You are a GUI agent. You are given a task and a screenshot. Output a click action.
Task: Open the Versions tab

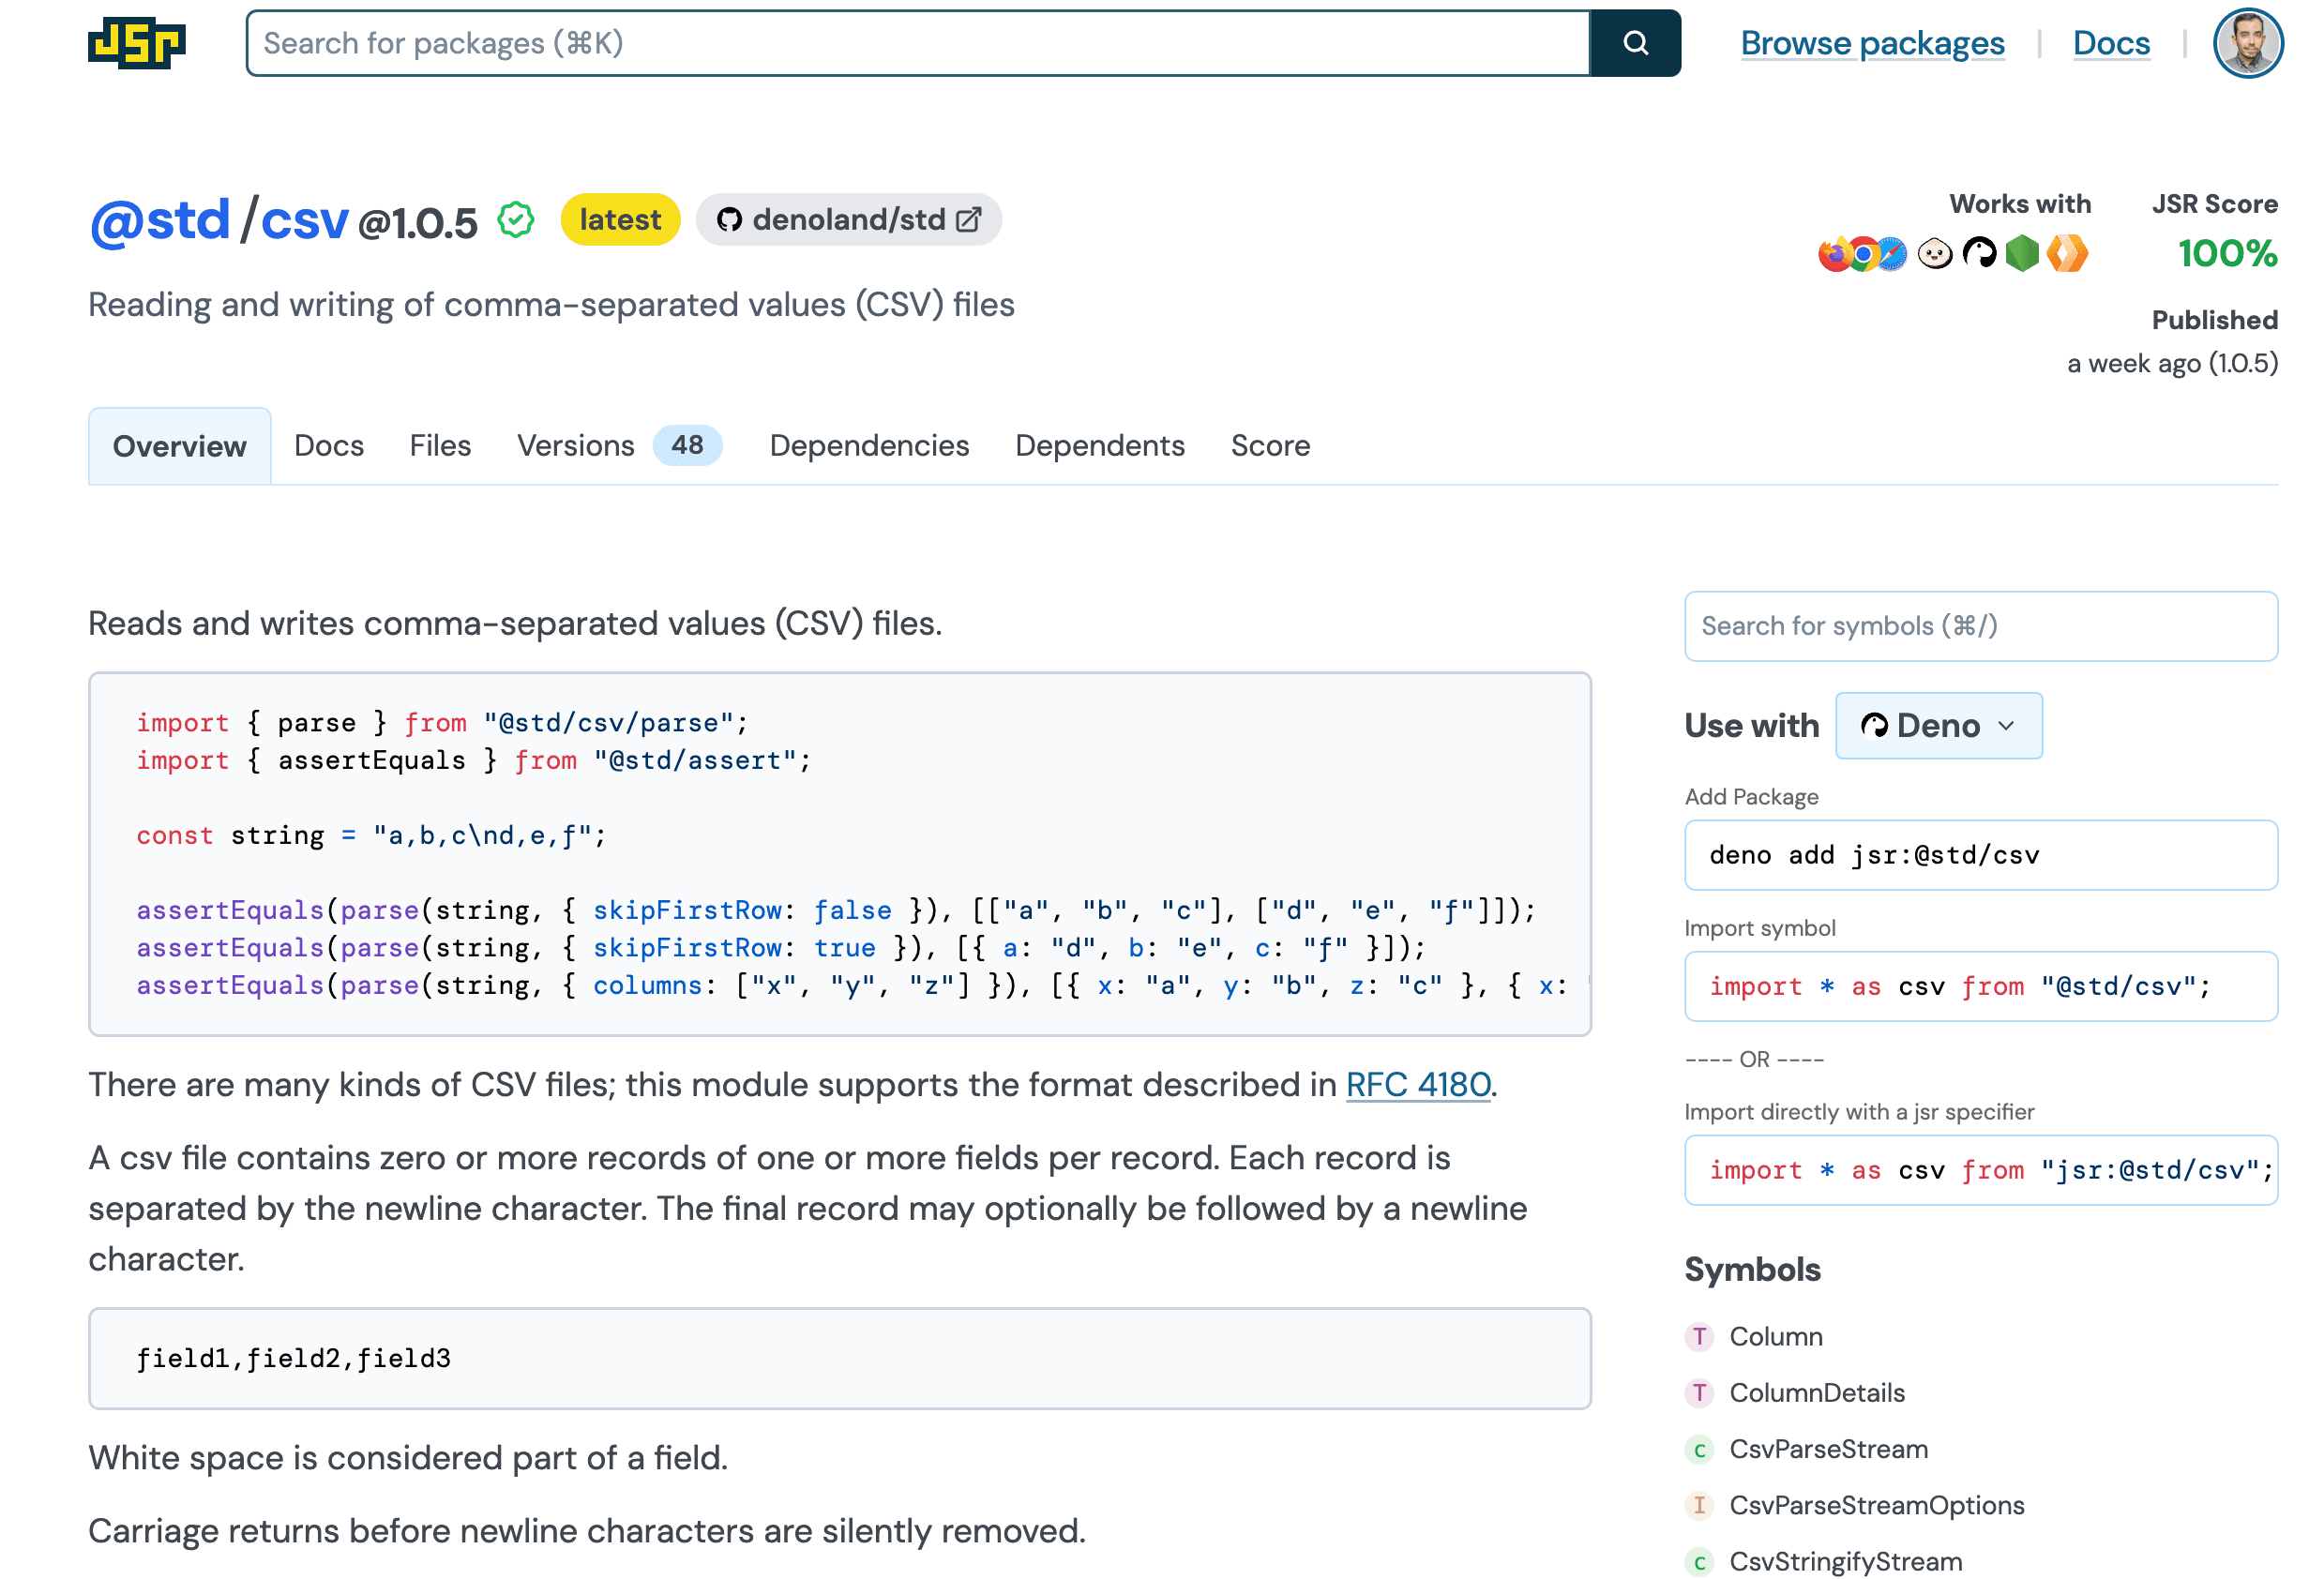pyautogui.click(x=619, y=446)
